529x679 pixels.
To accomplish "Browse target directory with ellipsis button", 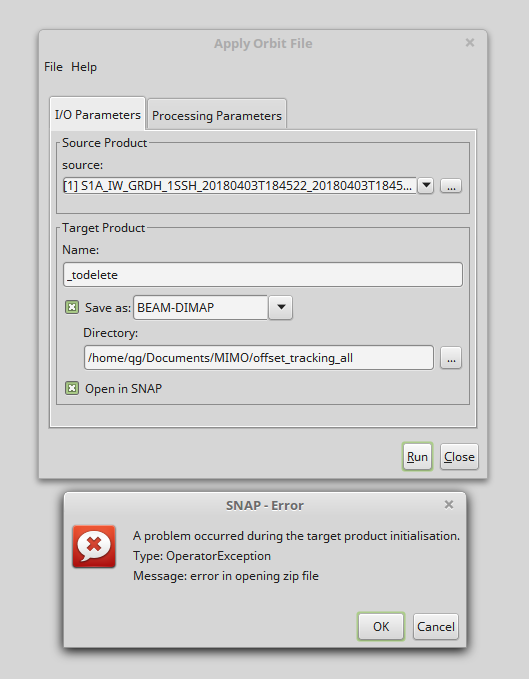I will coord(451,358).
